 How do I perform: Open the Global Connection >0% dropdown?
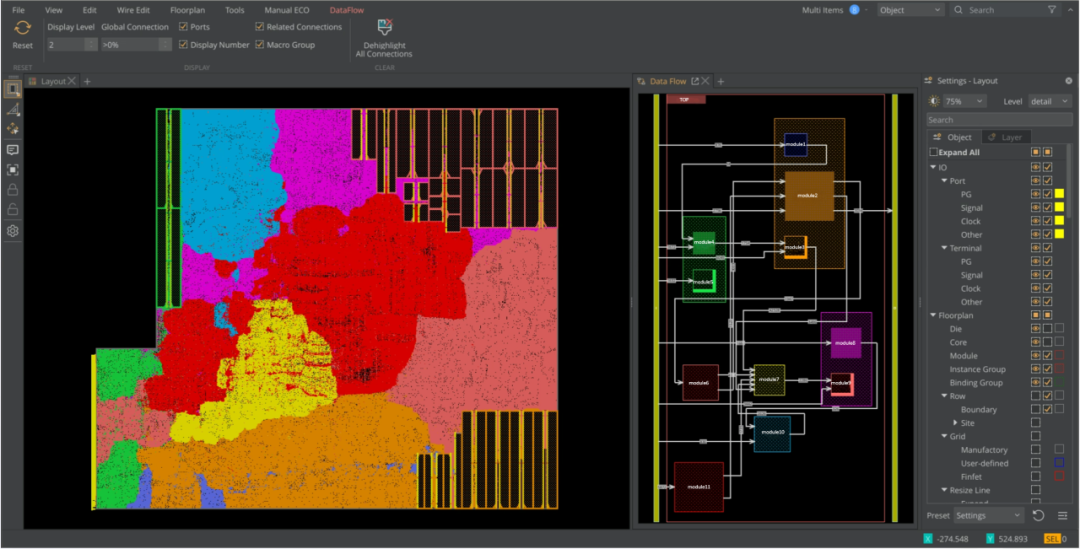click(x=136, y=45)
